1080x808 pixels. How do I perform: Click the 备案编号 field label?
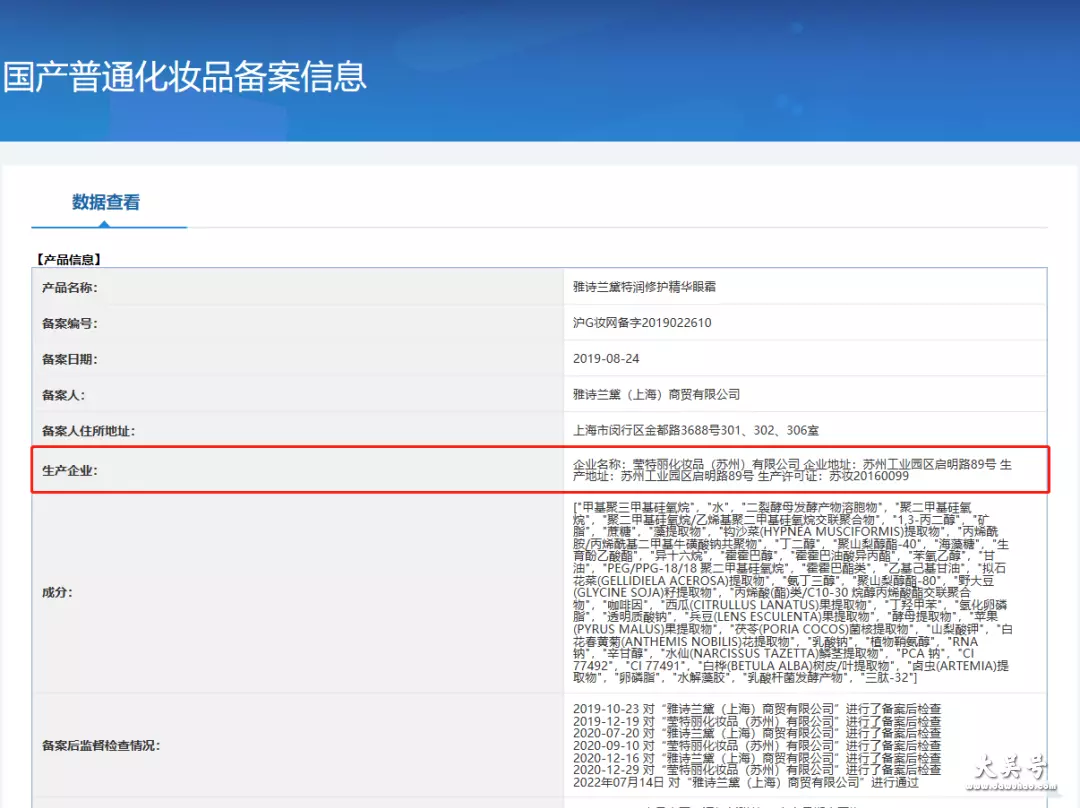70,323
